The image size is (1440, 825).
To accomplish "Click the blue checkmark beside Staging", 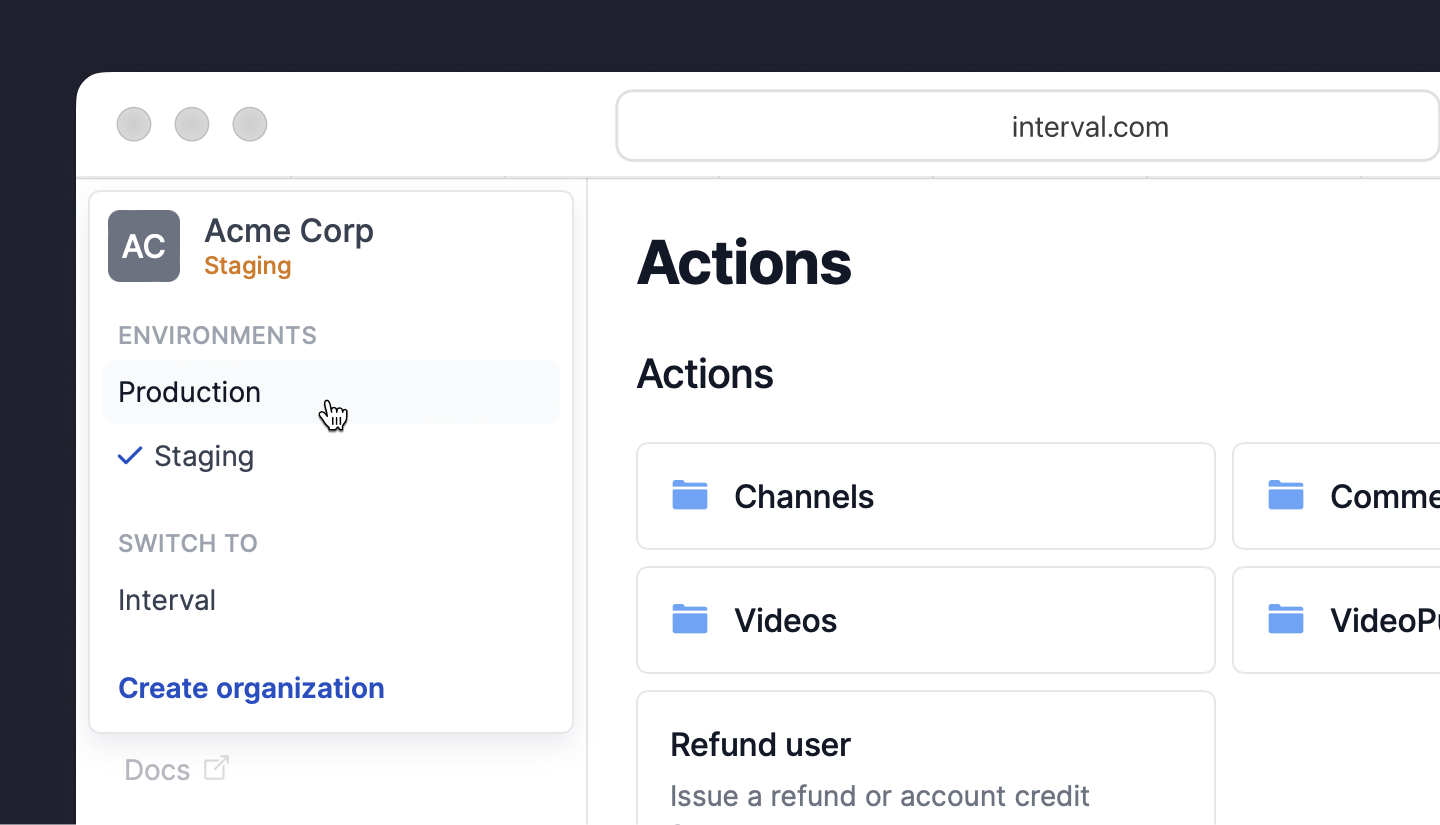I will tap(130, 456).
